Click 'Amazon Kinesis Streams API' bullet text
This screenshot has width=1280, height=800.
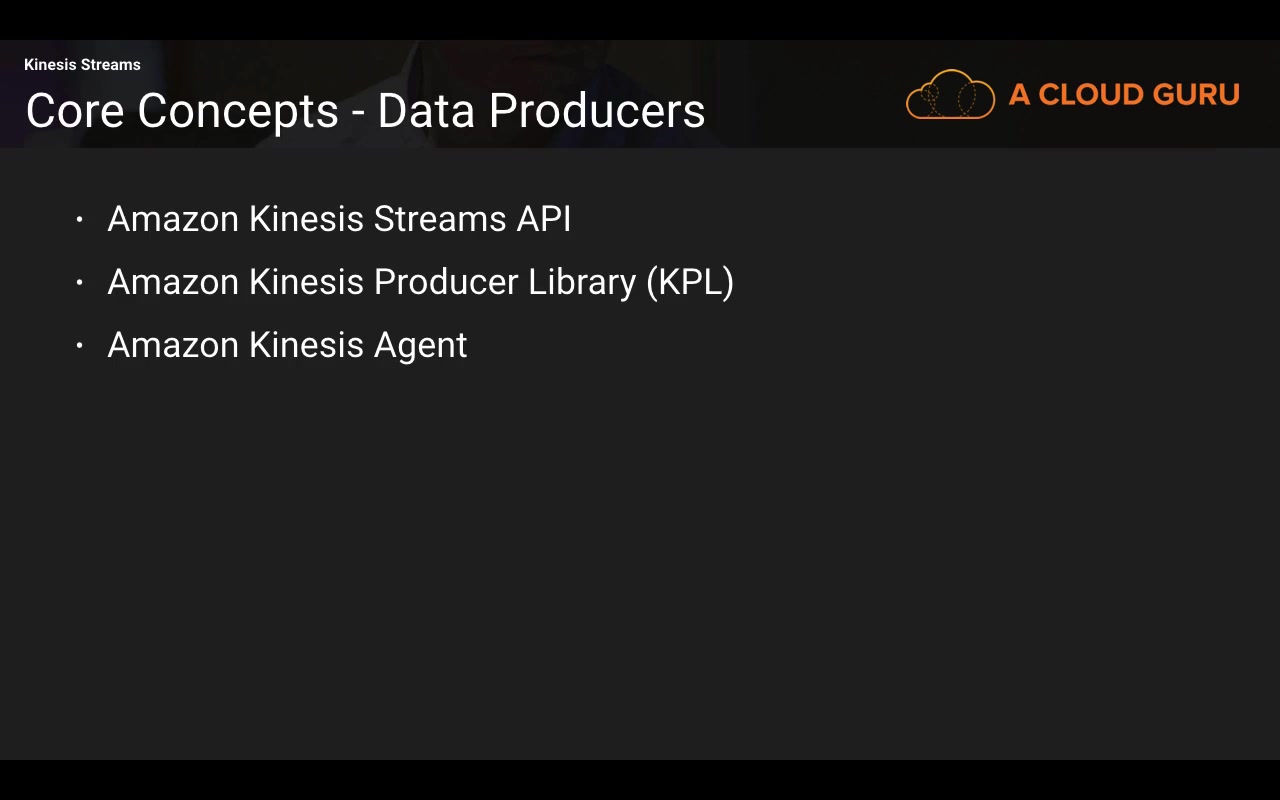pyautogui.click(x=339, y=219)
